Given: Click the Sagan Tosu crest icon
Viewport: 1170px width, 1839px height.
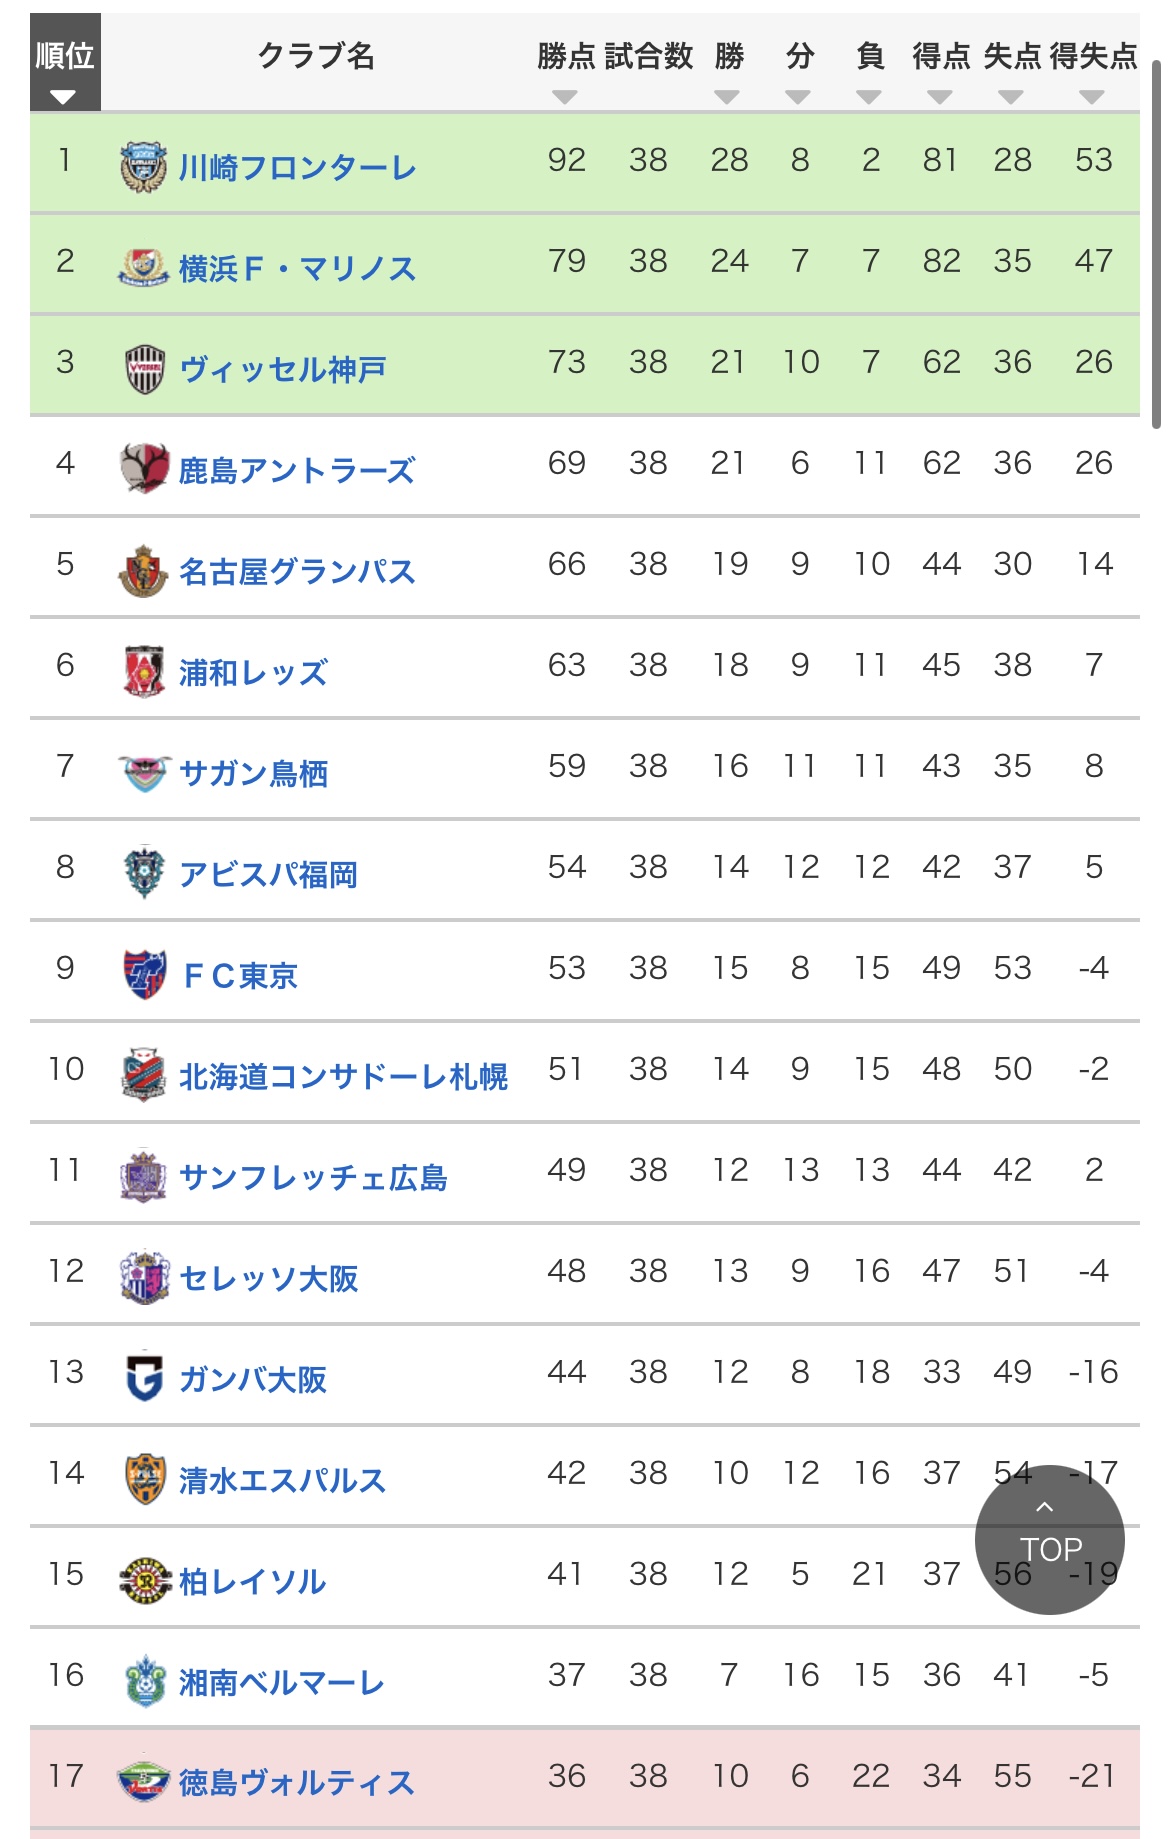Looking at the screenshot, I should 144,773.
